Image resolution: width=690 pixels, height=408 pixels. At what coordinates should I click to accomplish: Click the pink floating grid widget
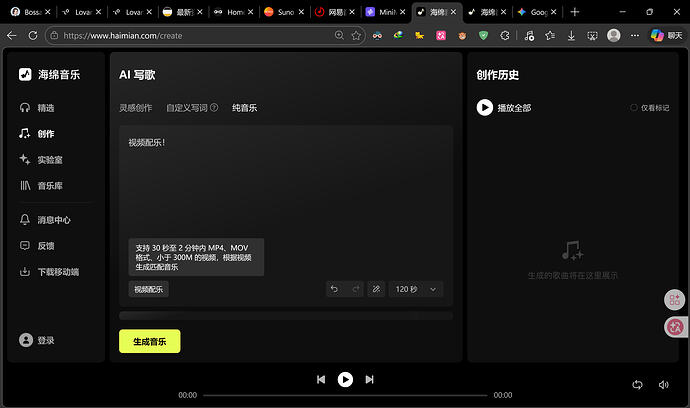point(674,300)
